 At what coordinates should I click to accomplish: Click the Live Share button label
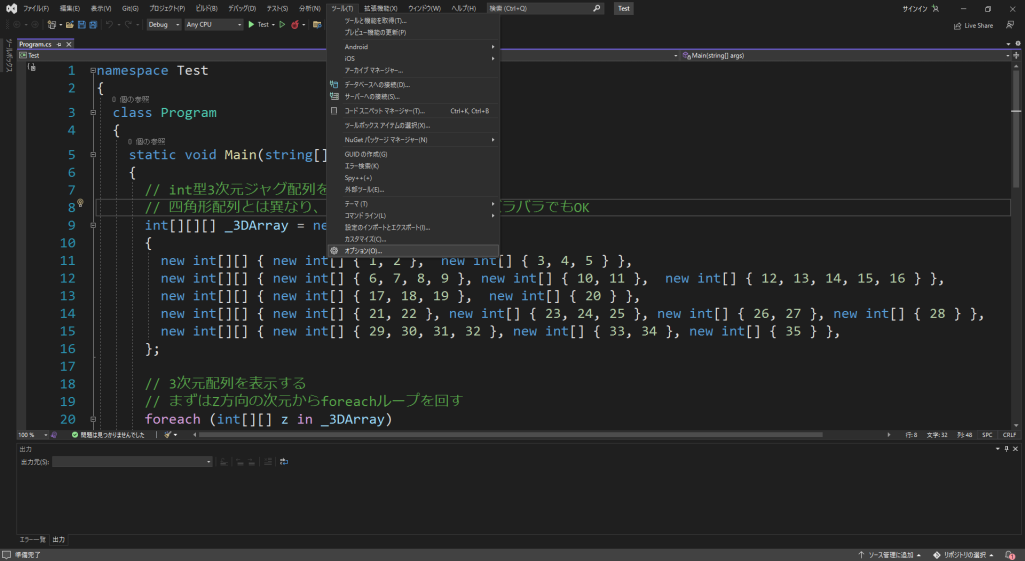978,26
